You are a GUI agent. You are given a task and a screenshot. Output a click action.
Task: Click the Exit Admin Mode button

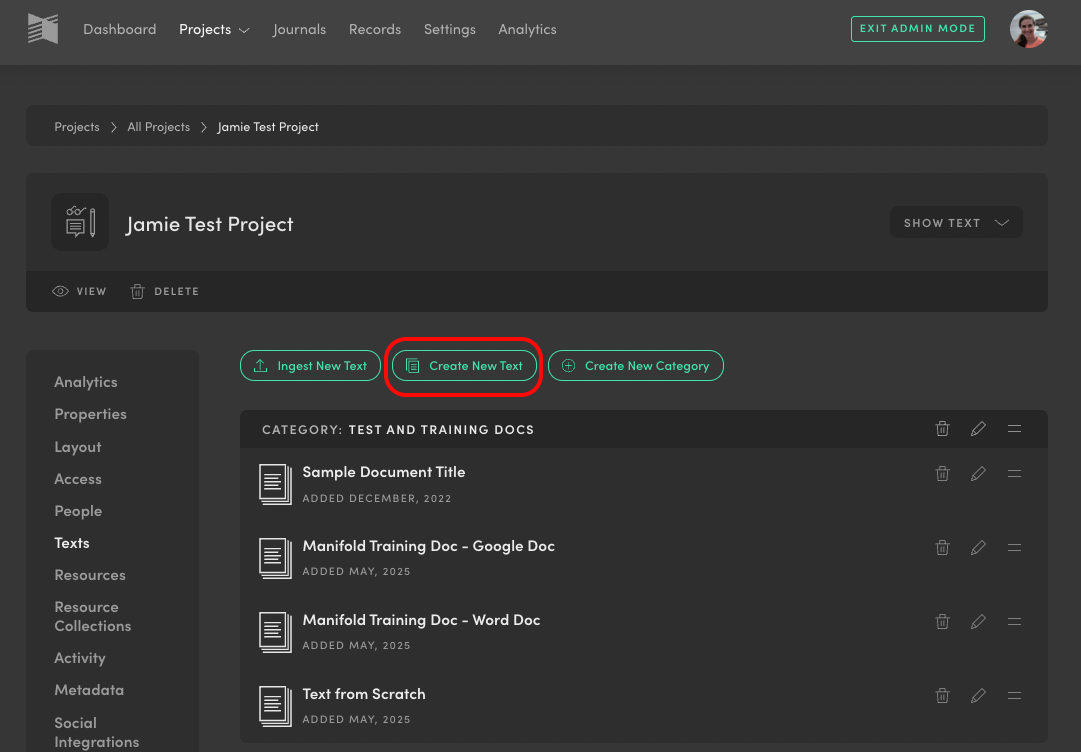(917, 29)
